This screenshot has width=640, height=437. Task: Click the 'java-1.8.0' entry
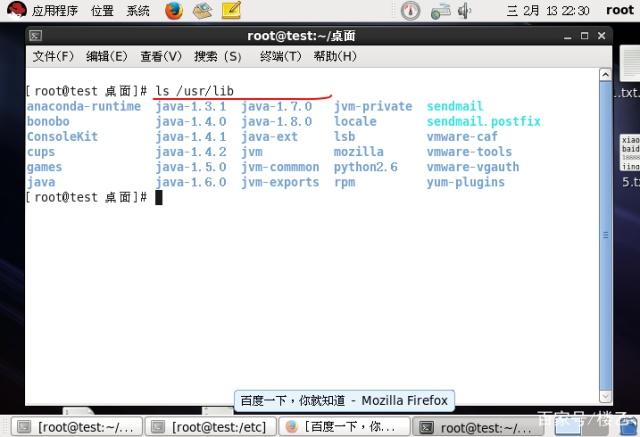coord(276,121)
